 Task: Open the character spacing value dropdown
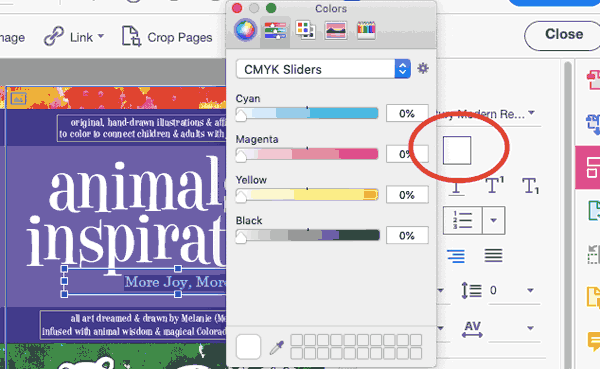click(530, 328)
